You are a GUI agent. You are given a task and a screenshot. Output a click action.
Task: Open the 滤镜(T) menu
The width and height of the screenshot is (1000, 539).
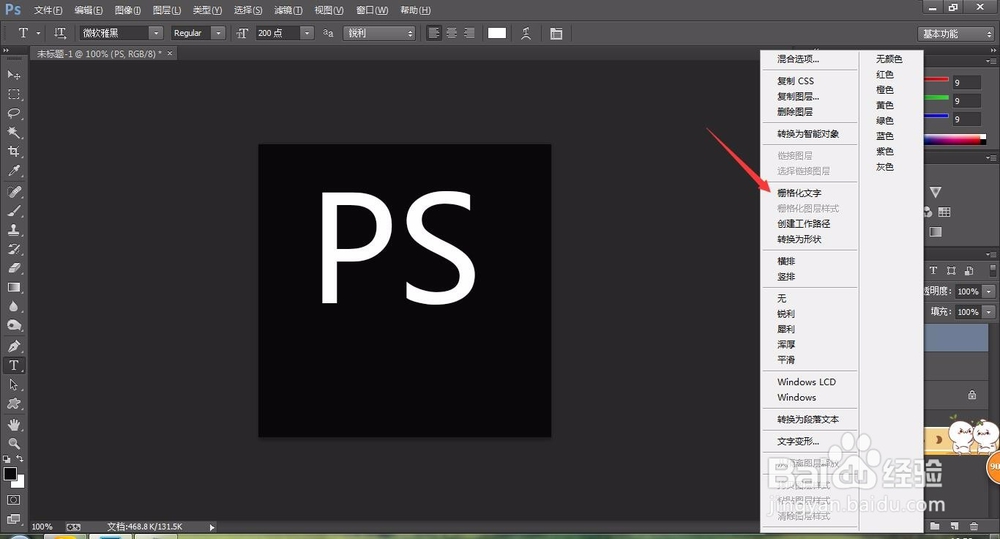(x=288, y=10)
